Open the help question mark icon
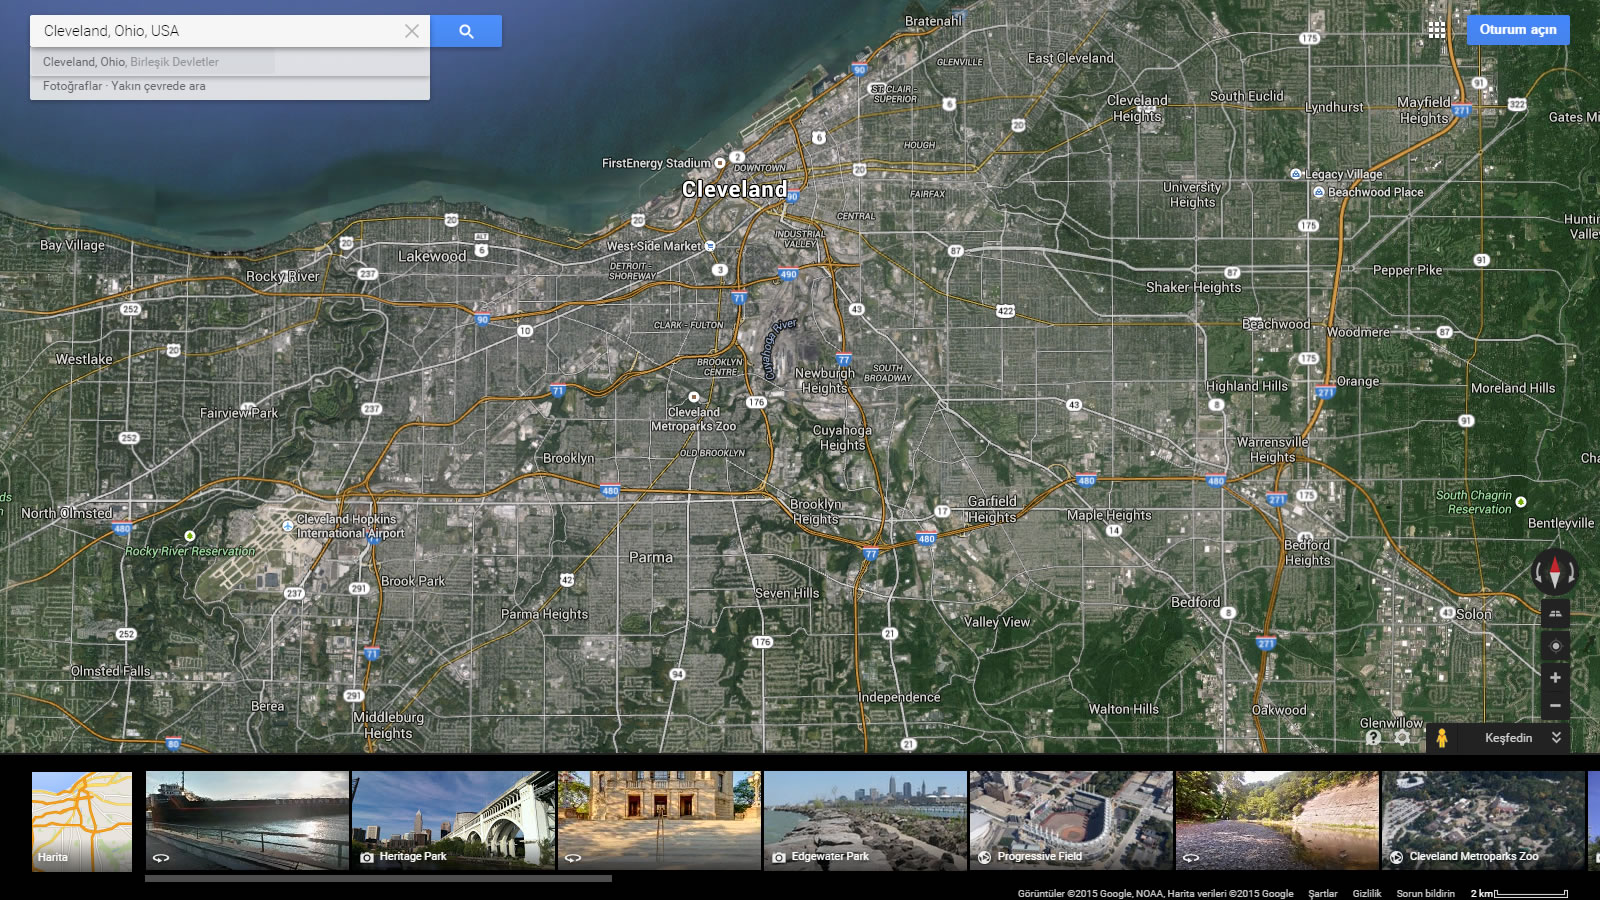 [1373, 738]
